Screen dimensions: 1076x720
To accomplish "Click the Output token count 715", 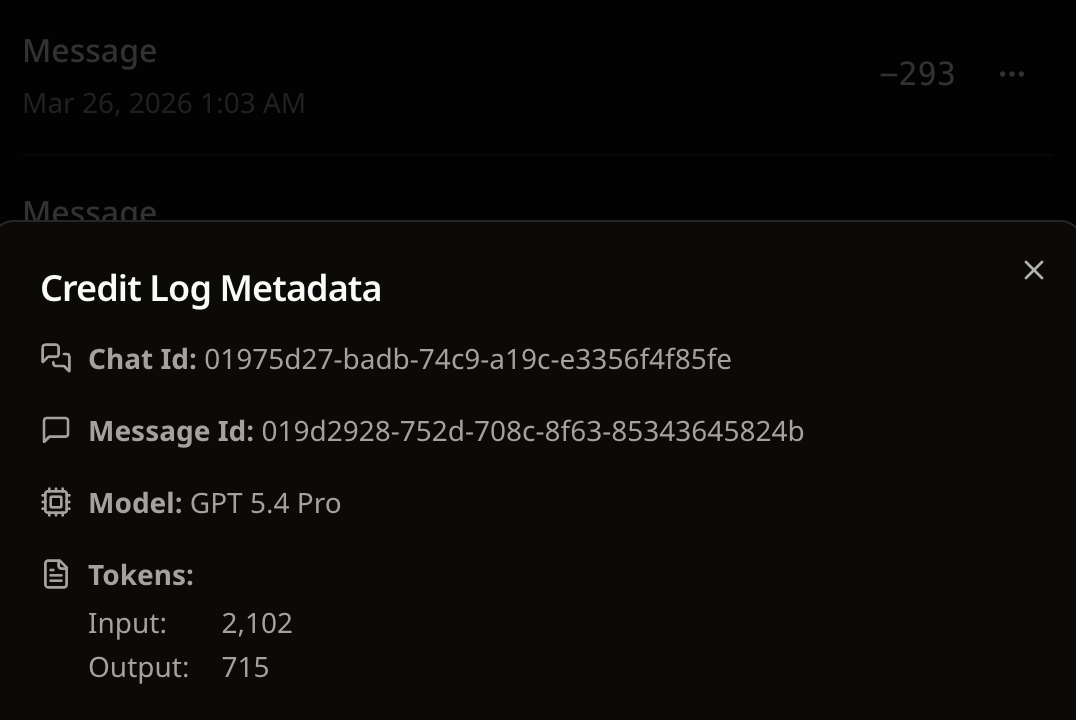I will coord(245,667).
